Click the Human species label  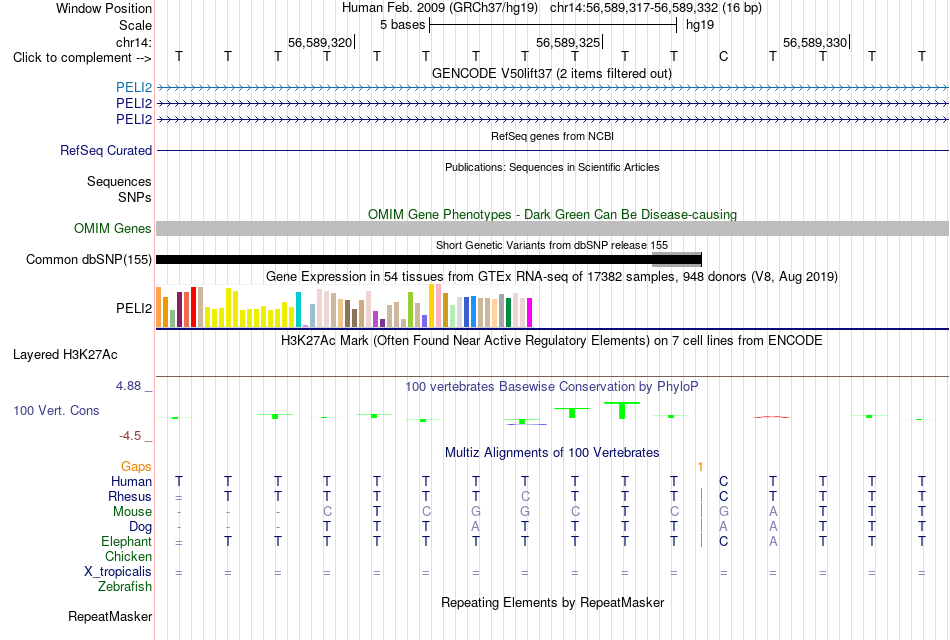tap(131, 481)
